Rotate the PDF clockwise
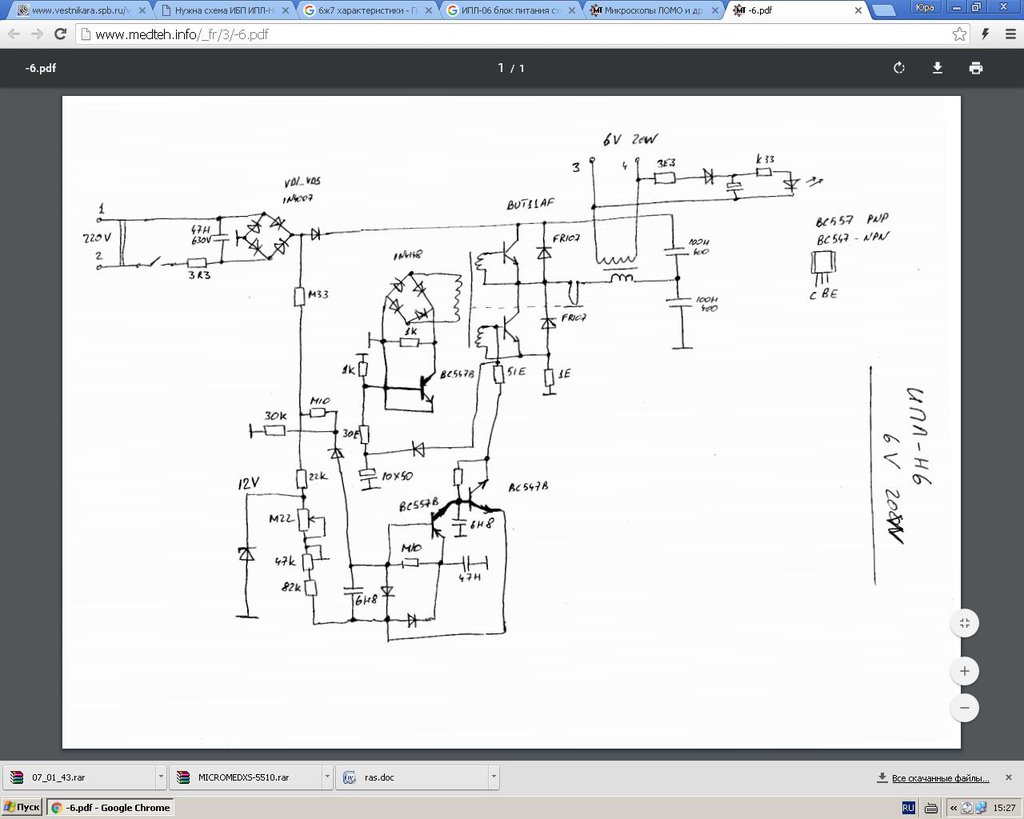This screenshot has height=819, width=1024. click(x=899, y=68)
